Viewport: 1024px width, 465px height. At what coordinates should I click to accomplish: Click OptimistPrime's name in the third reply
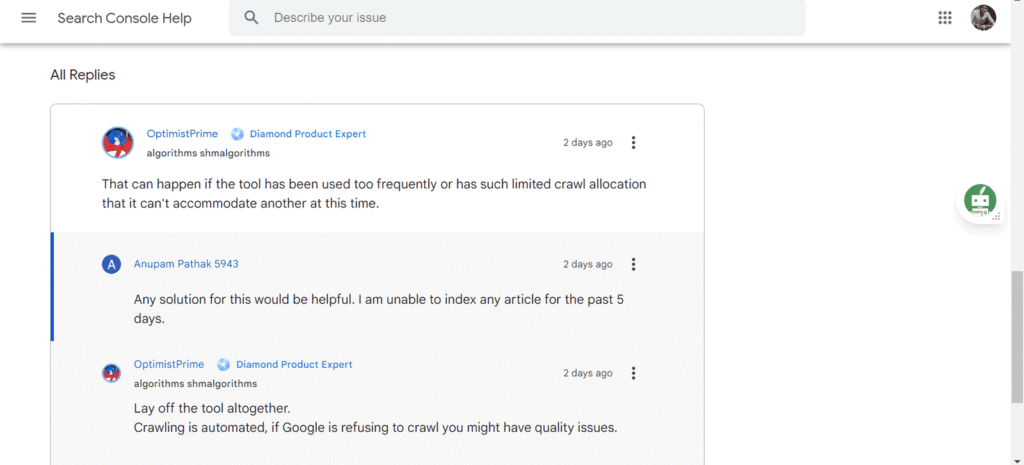tap(169, 365)
